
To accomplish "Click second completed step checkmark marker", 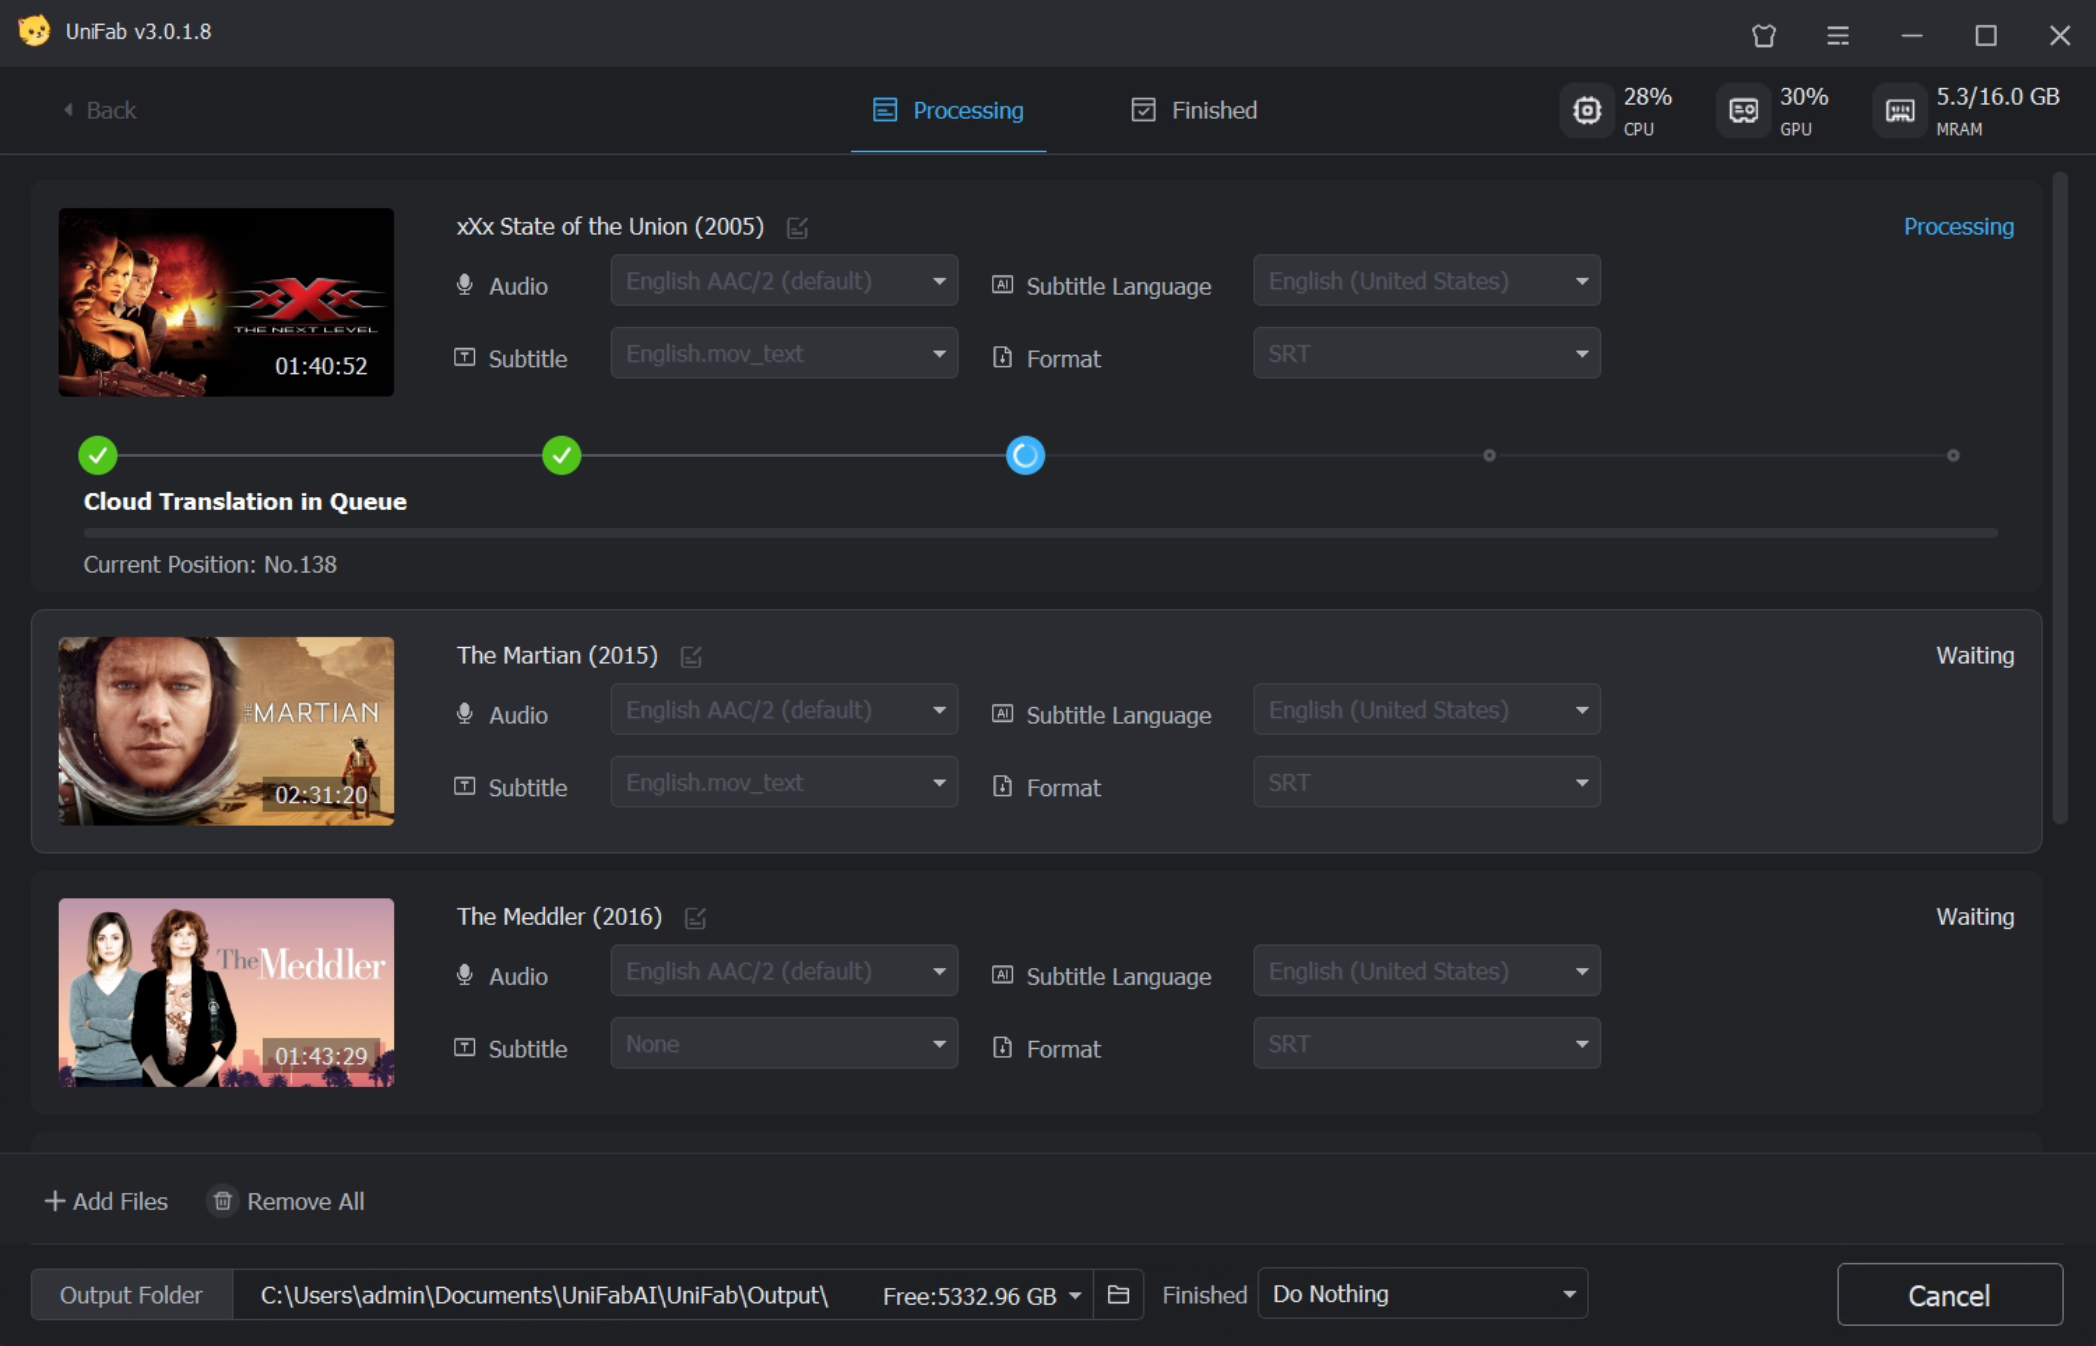I will pyautogui.click(x=562, y=455).
